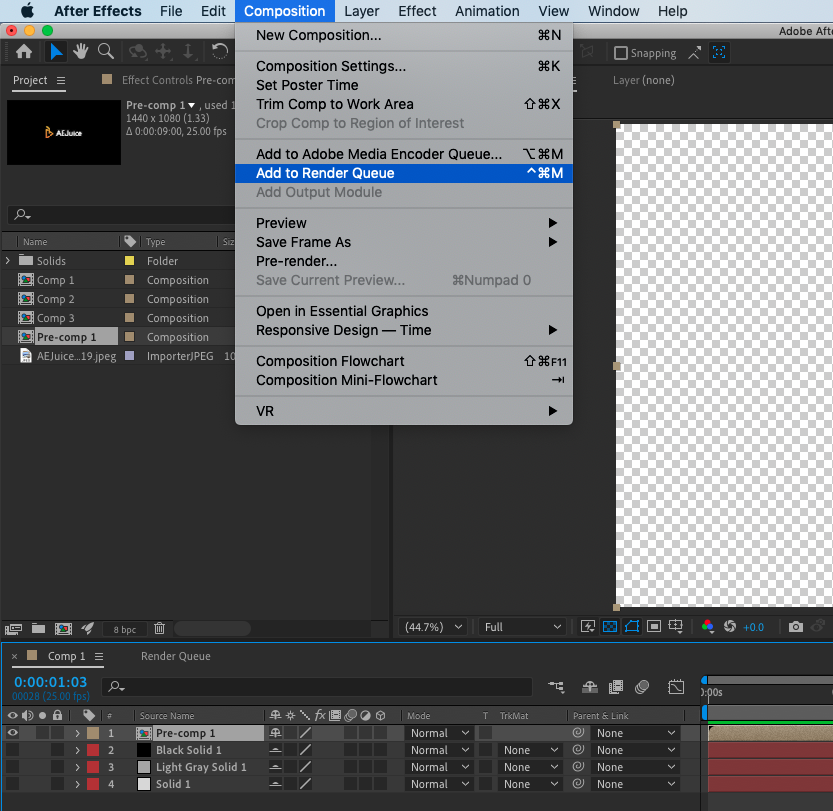This screenshot has width=833, height=811.
Task: Toggle visibility of Black Solid 1 layer
Action: click(x=13, y=750)
